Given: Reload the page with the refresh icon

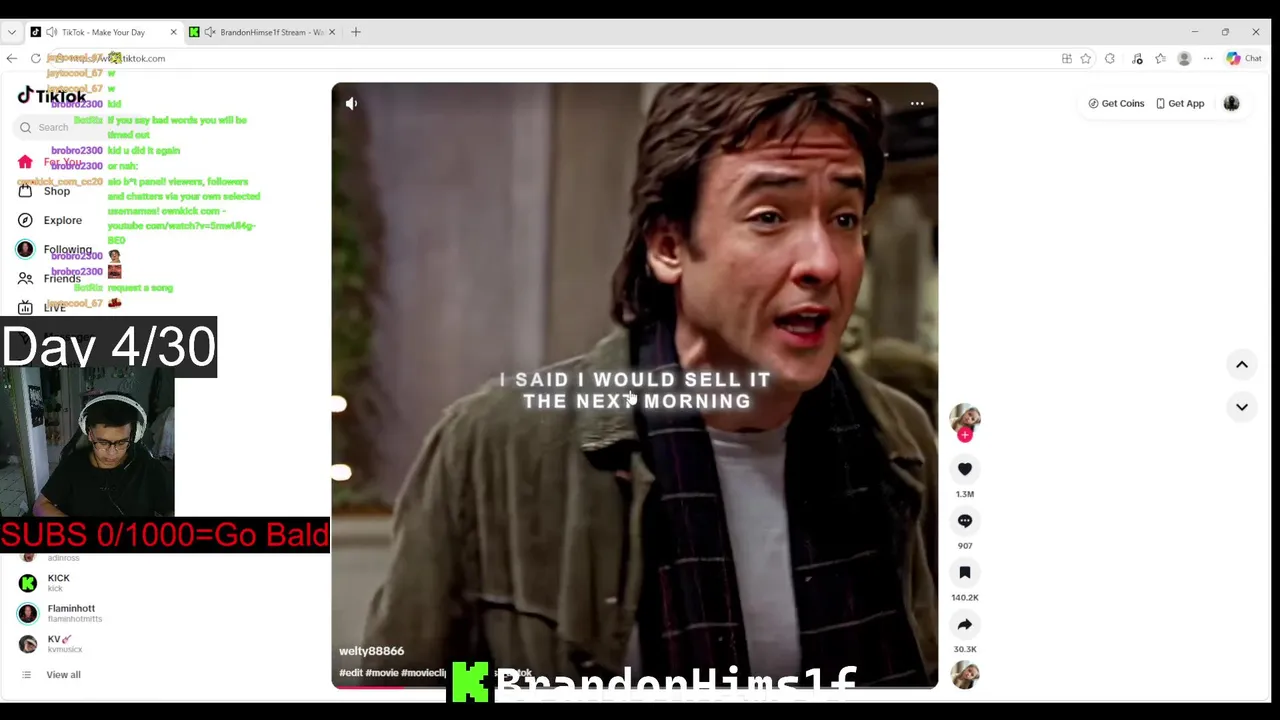Looking at the screenshot, I should click(x=36, y=58).
